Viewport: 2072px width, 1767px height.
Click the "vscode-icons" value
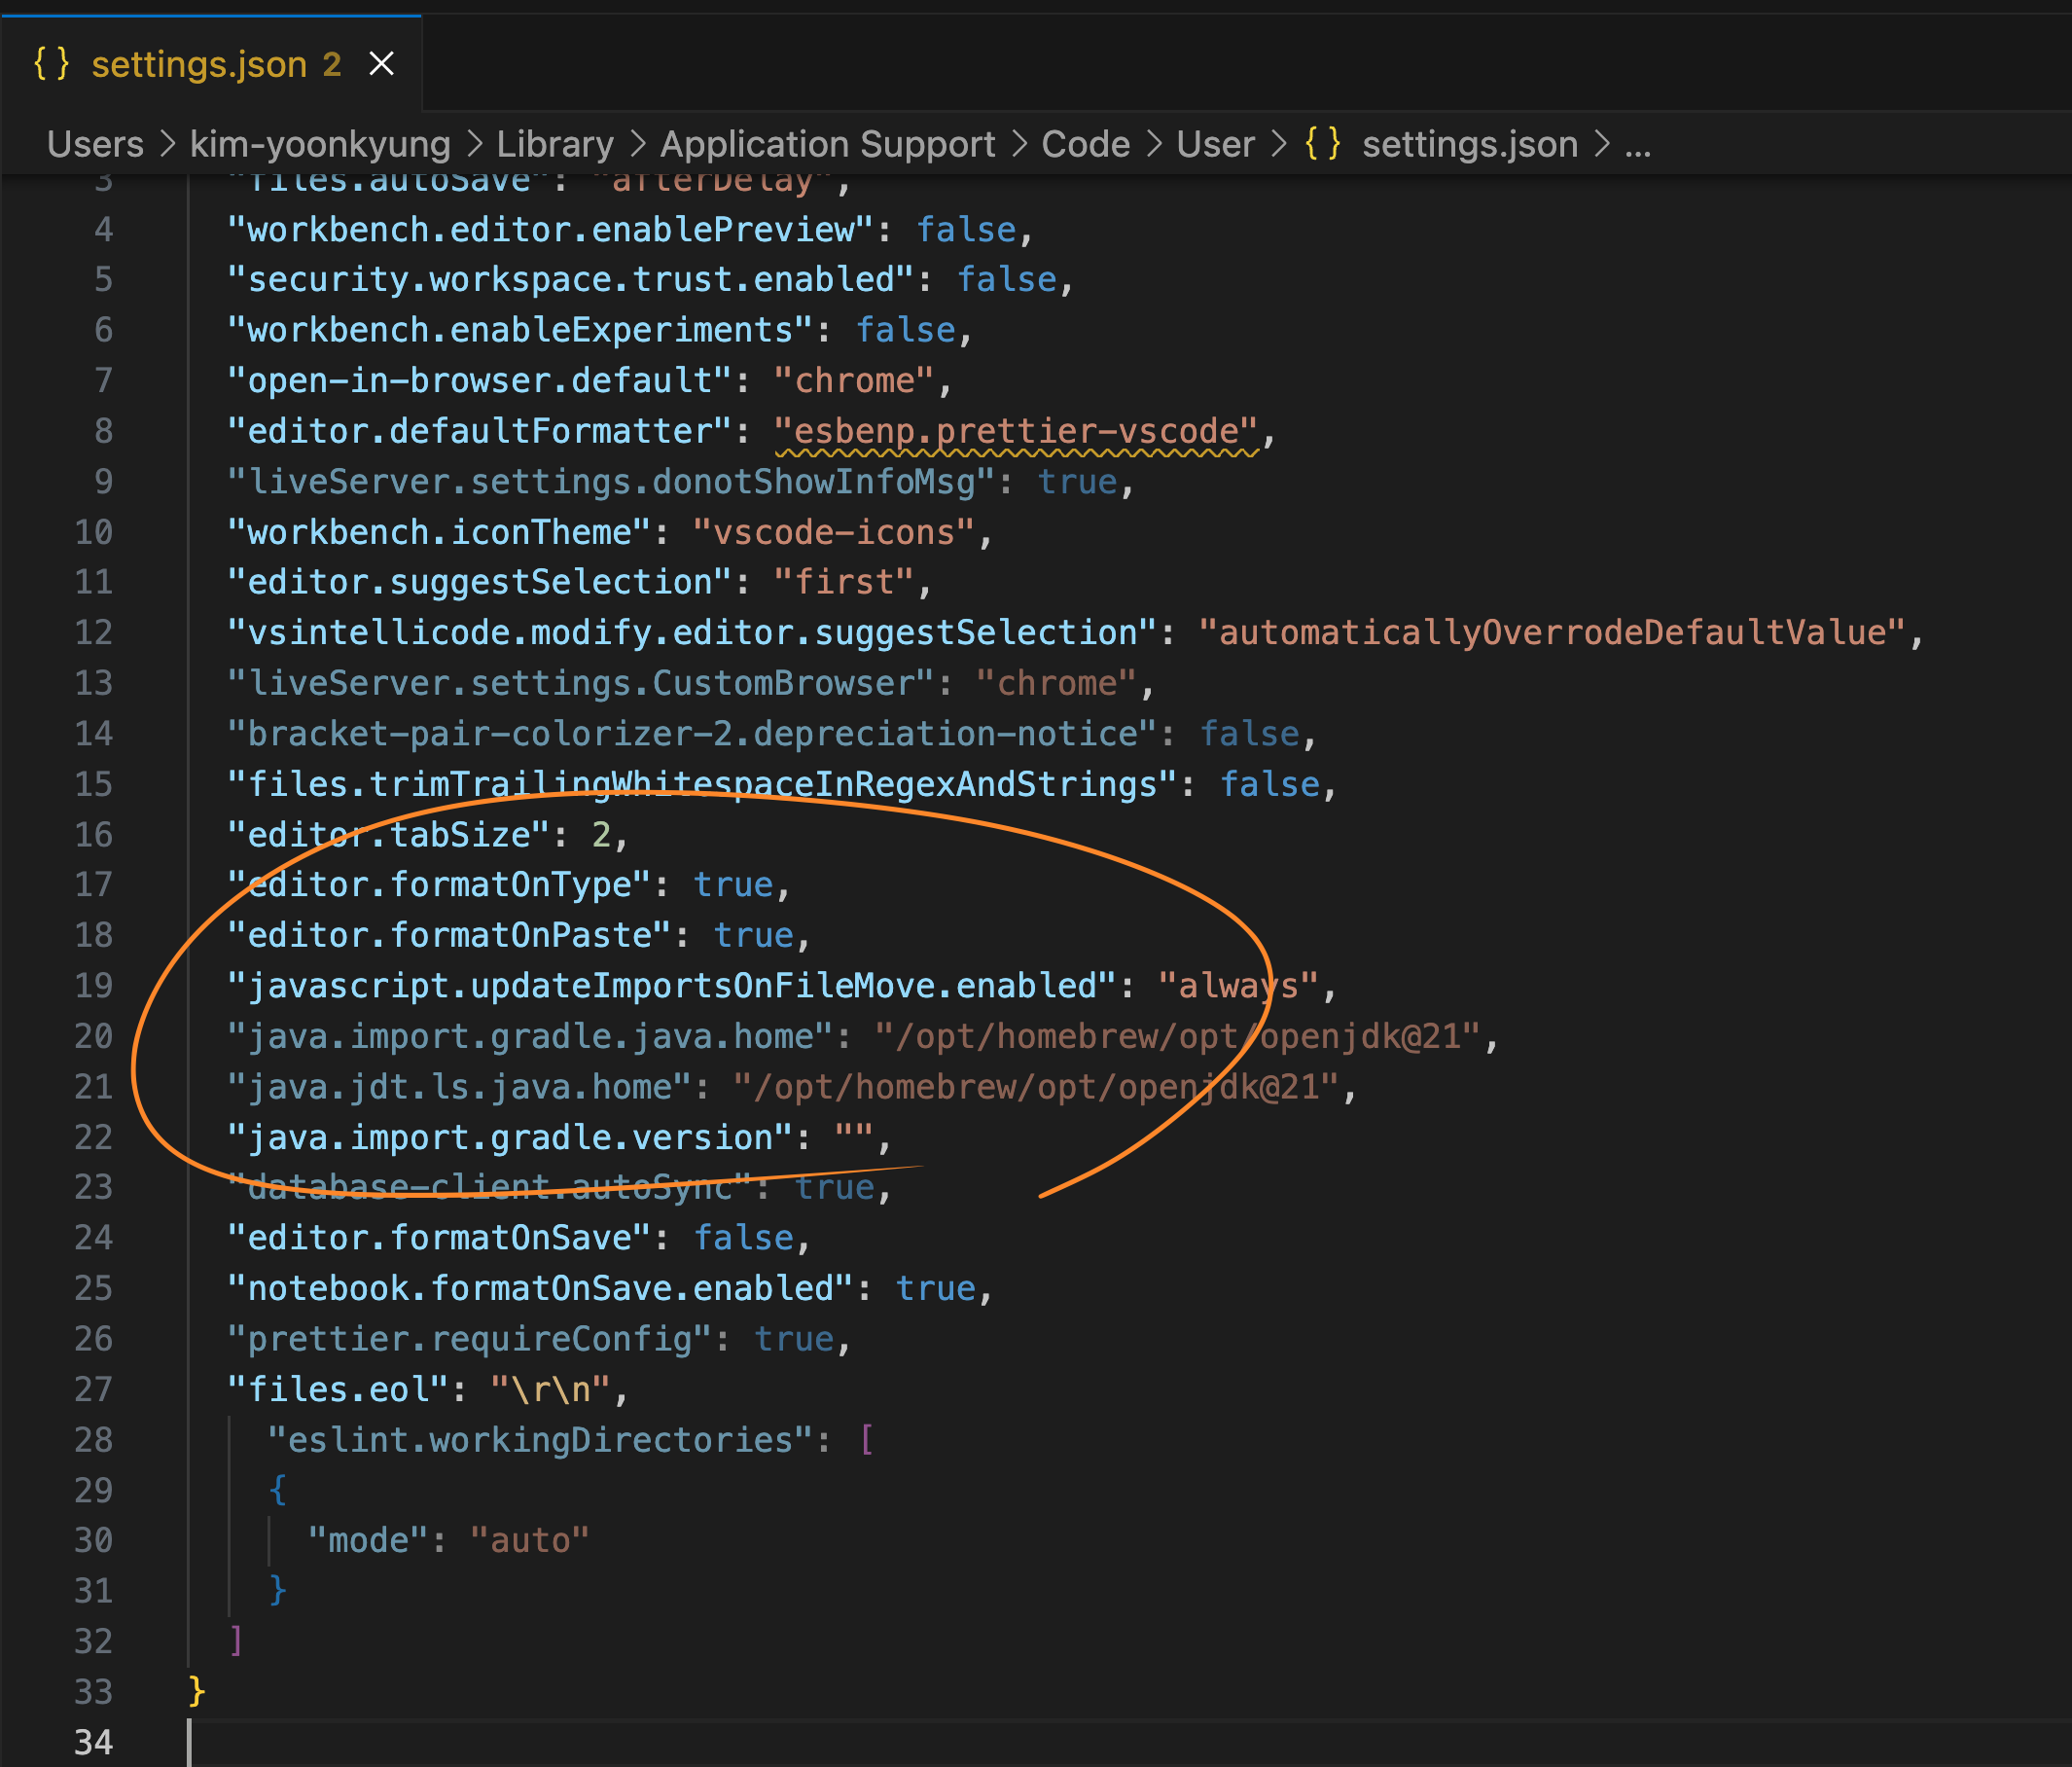point(834,532)
